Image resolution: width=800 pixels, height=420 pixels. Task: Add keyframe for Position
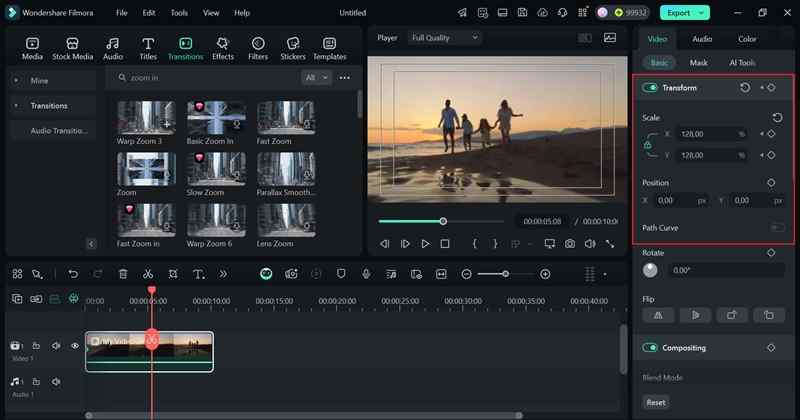tap(771, 182)
